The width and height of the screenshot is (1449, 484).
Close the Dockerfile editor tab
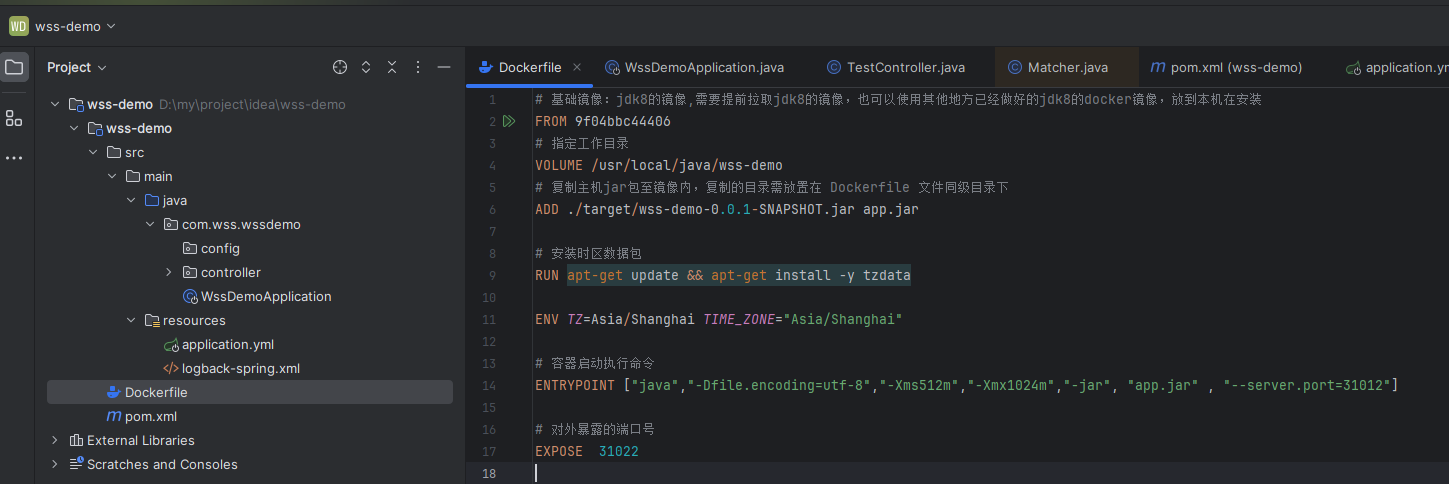tap(577, 67)
